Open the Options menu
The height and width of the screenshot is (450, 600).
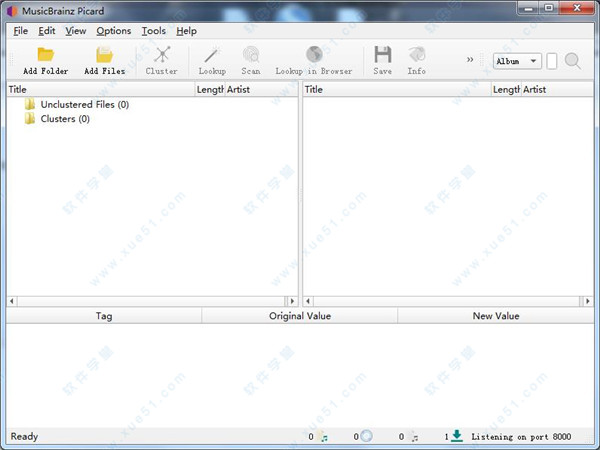[114, 31]
